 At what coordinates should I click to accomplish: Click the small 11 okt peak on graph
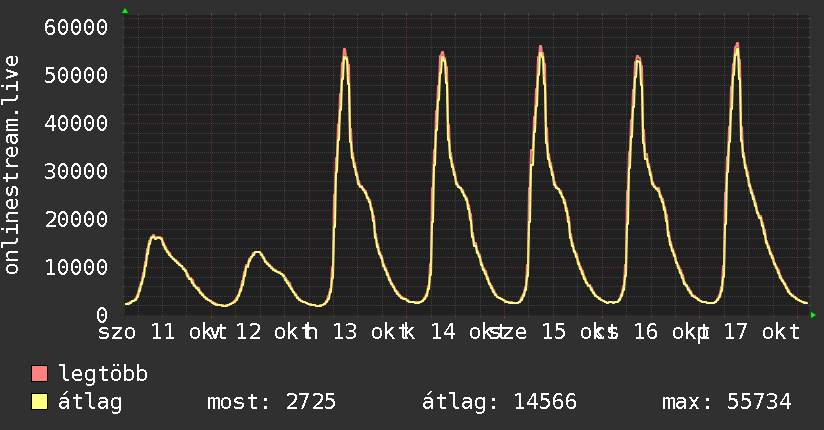(x=154, y=237)
